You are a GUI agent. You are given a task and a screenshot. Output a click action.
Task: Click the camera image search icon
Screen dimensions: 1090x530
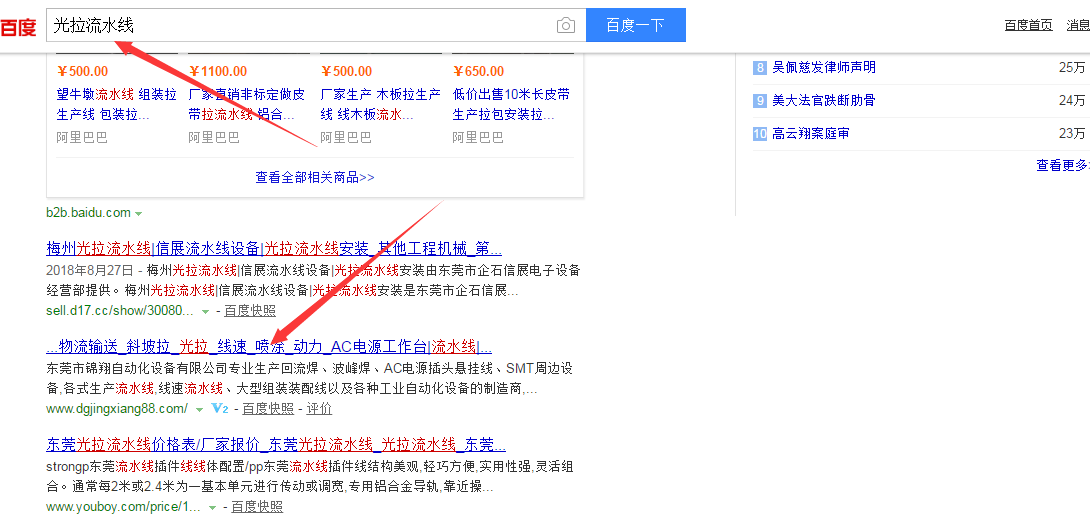566,26
